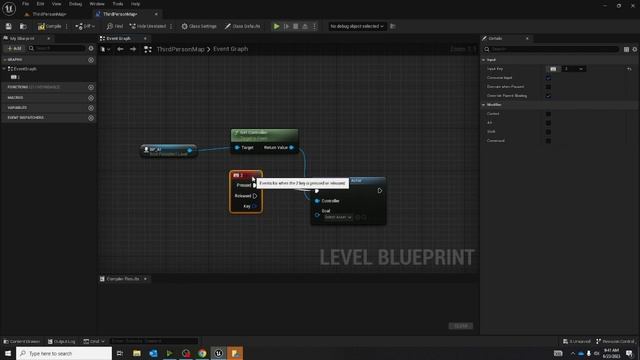Open the Compile options menu dots

[67, 26]
